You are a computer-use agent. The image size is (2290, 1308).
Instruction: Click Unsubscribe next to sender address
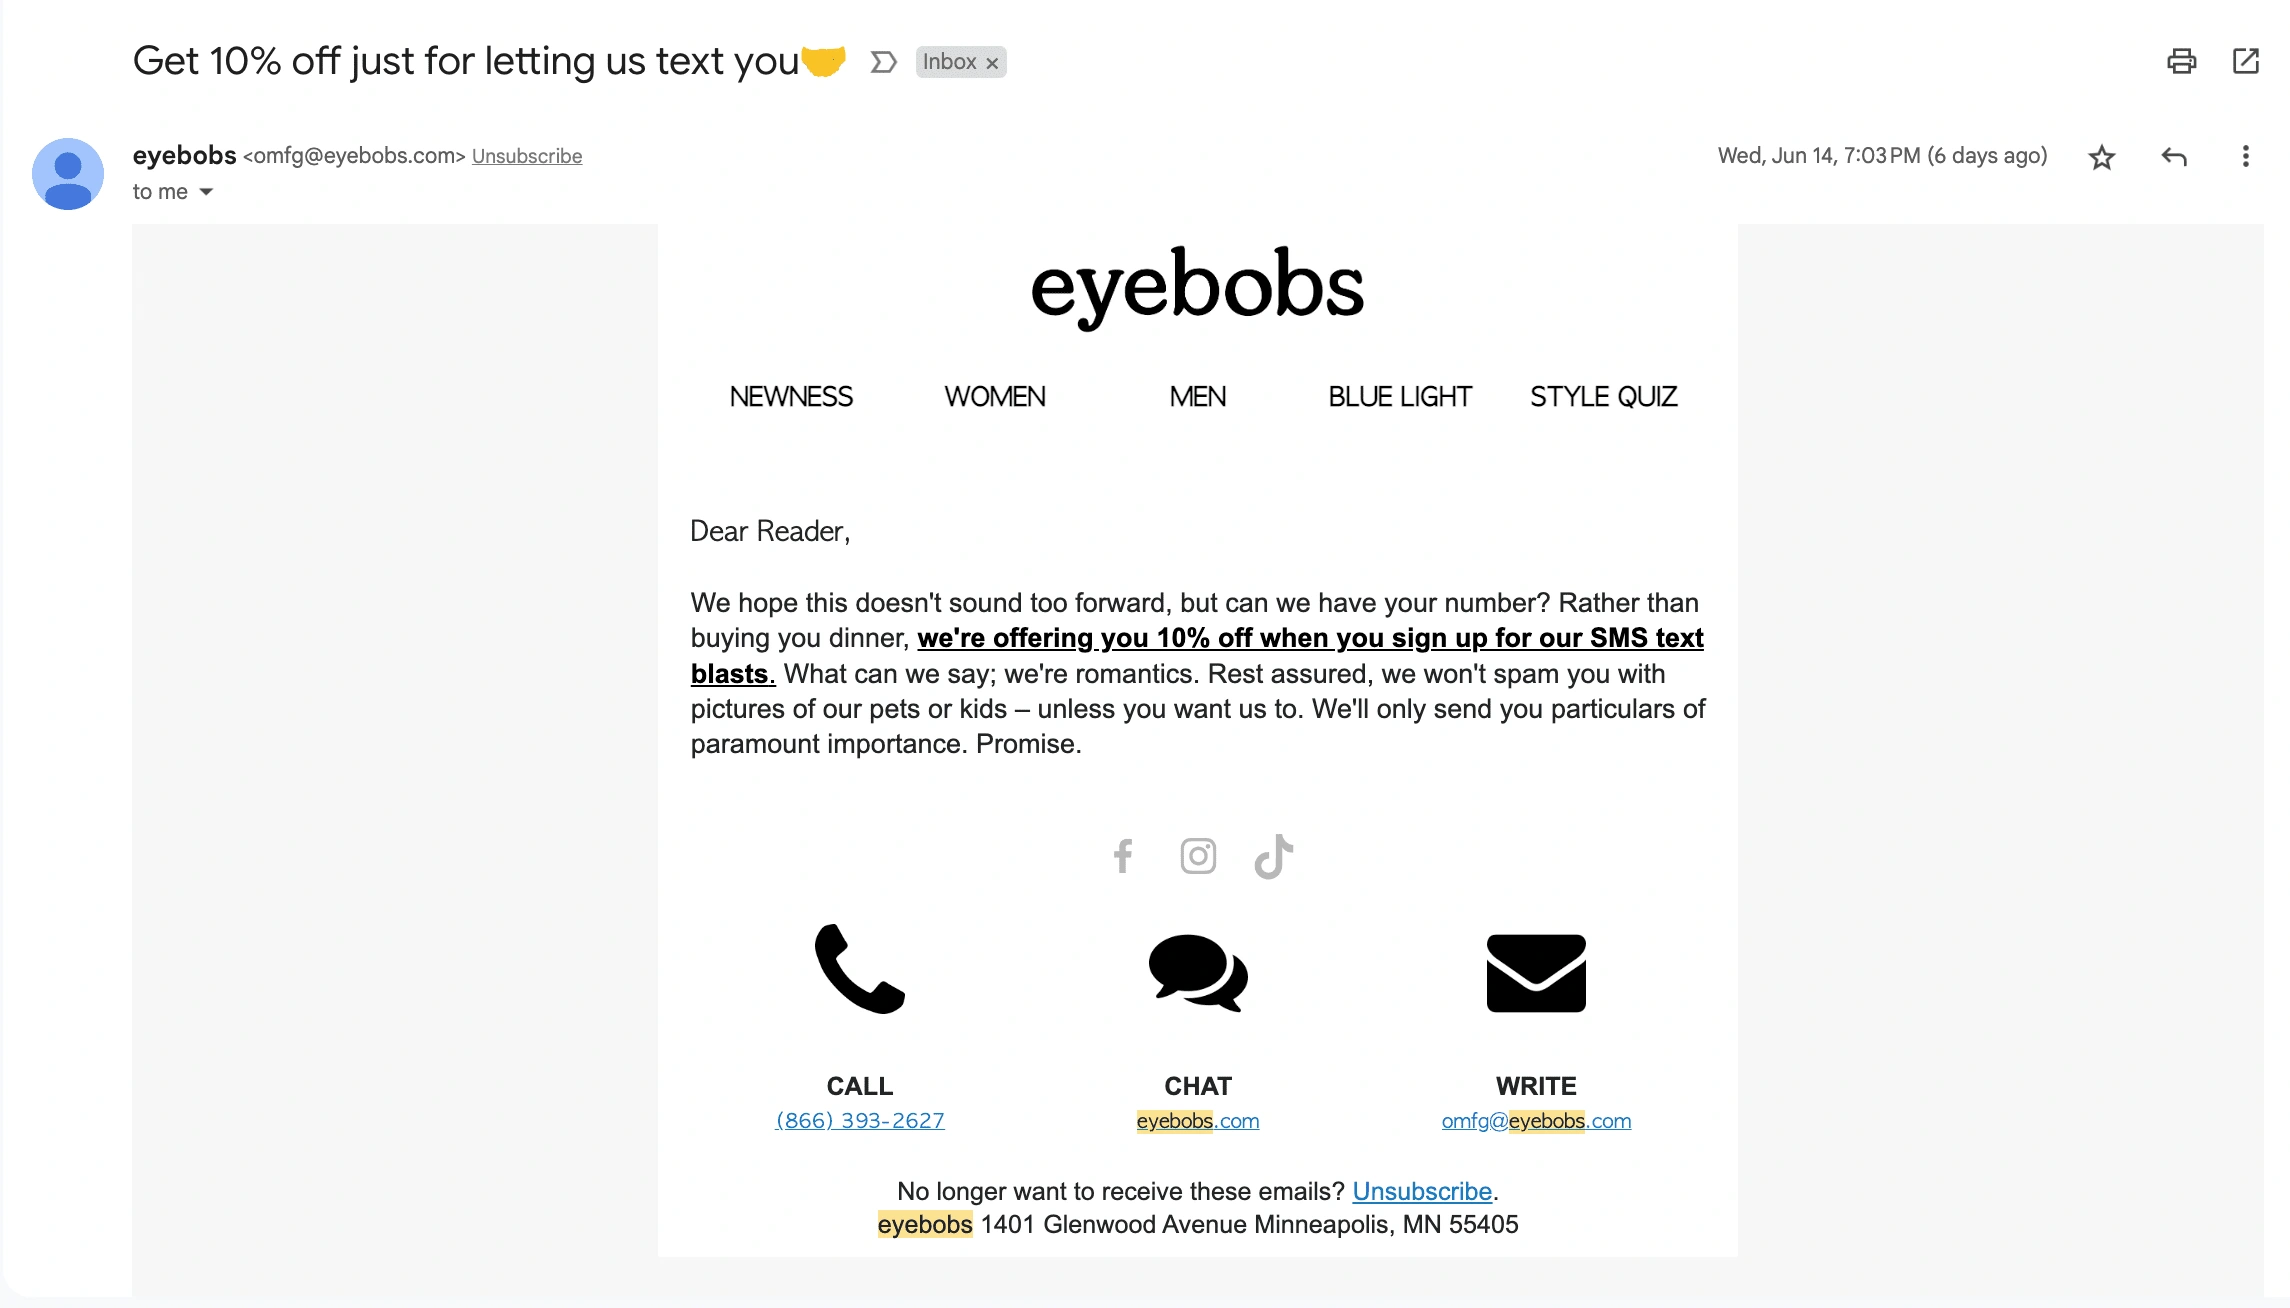(x=527, y=156)
